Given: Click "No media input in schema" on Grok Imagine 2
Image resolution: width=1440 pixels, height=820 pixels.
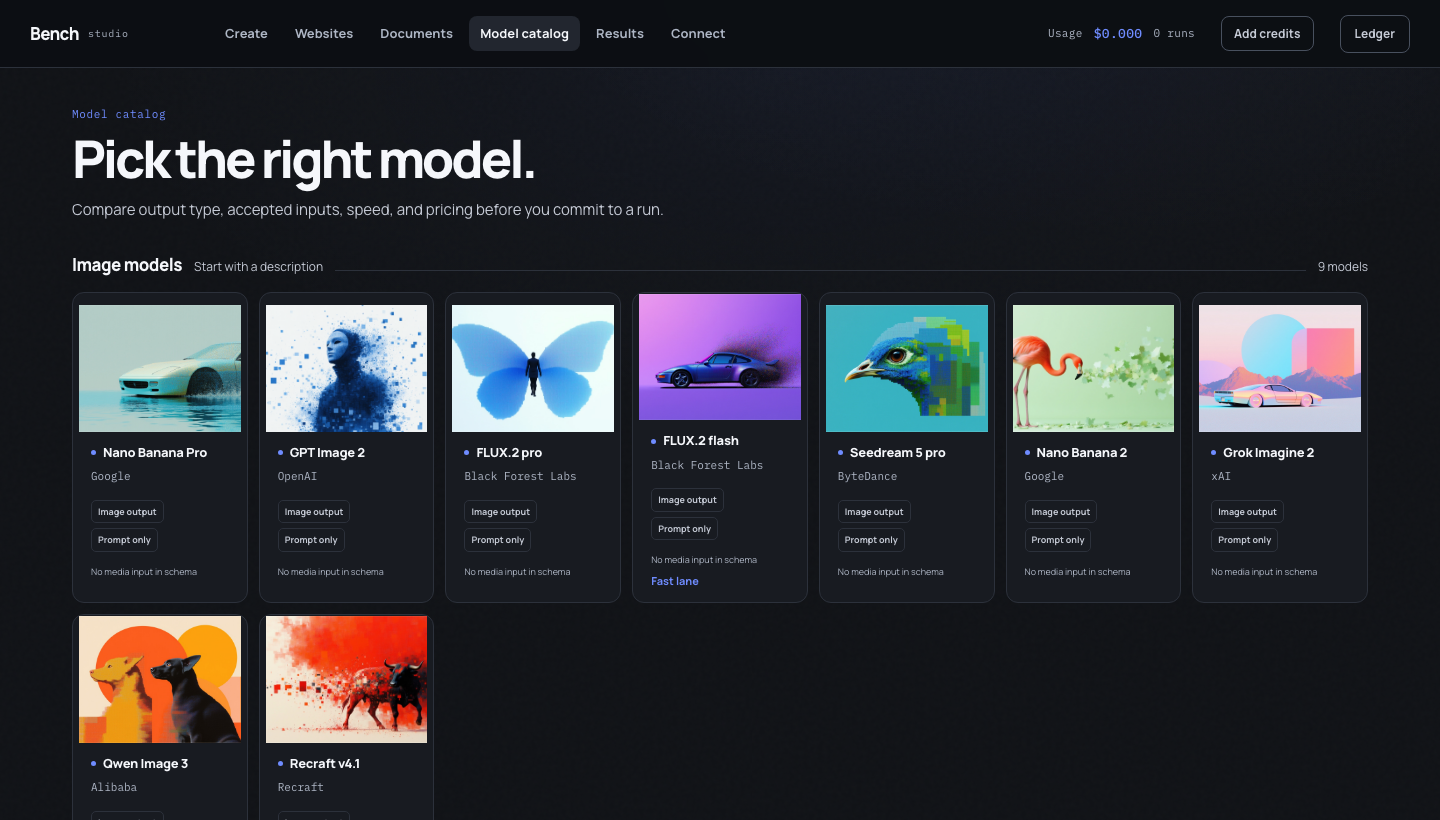Looking at the screenshot, I should 1264,572.
